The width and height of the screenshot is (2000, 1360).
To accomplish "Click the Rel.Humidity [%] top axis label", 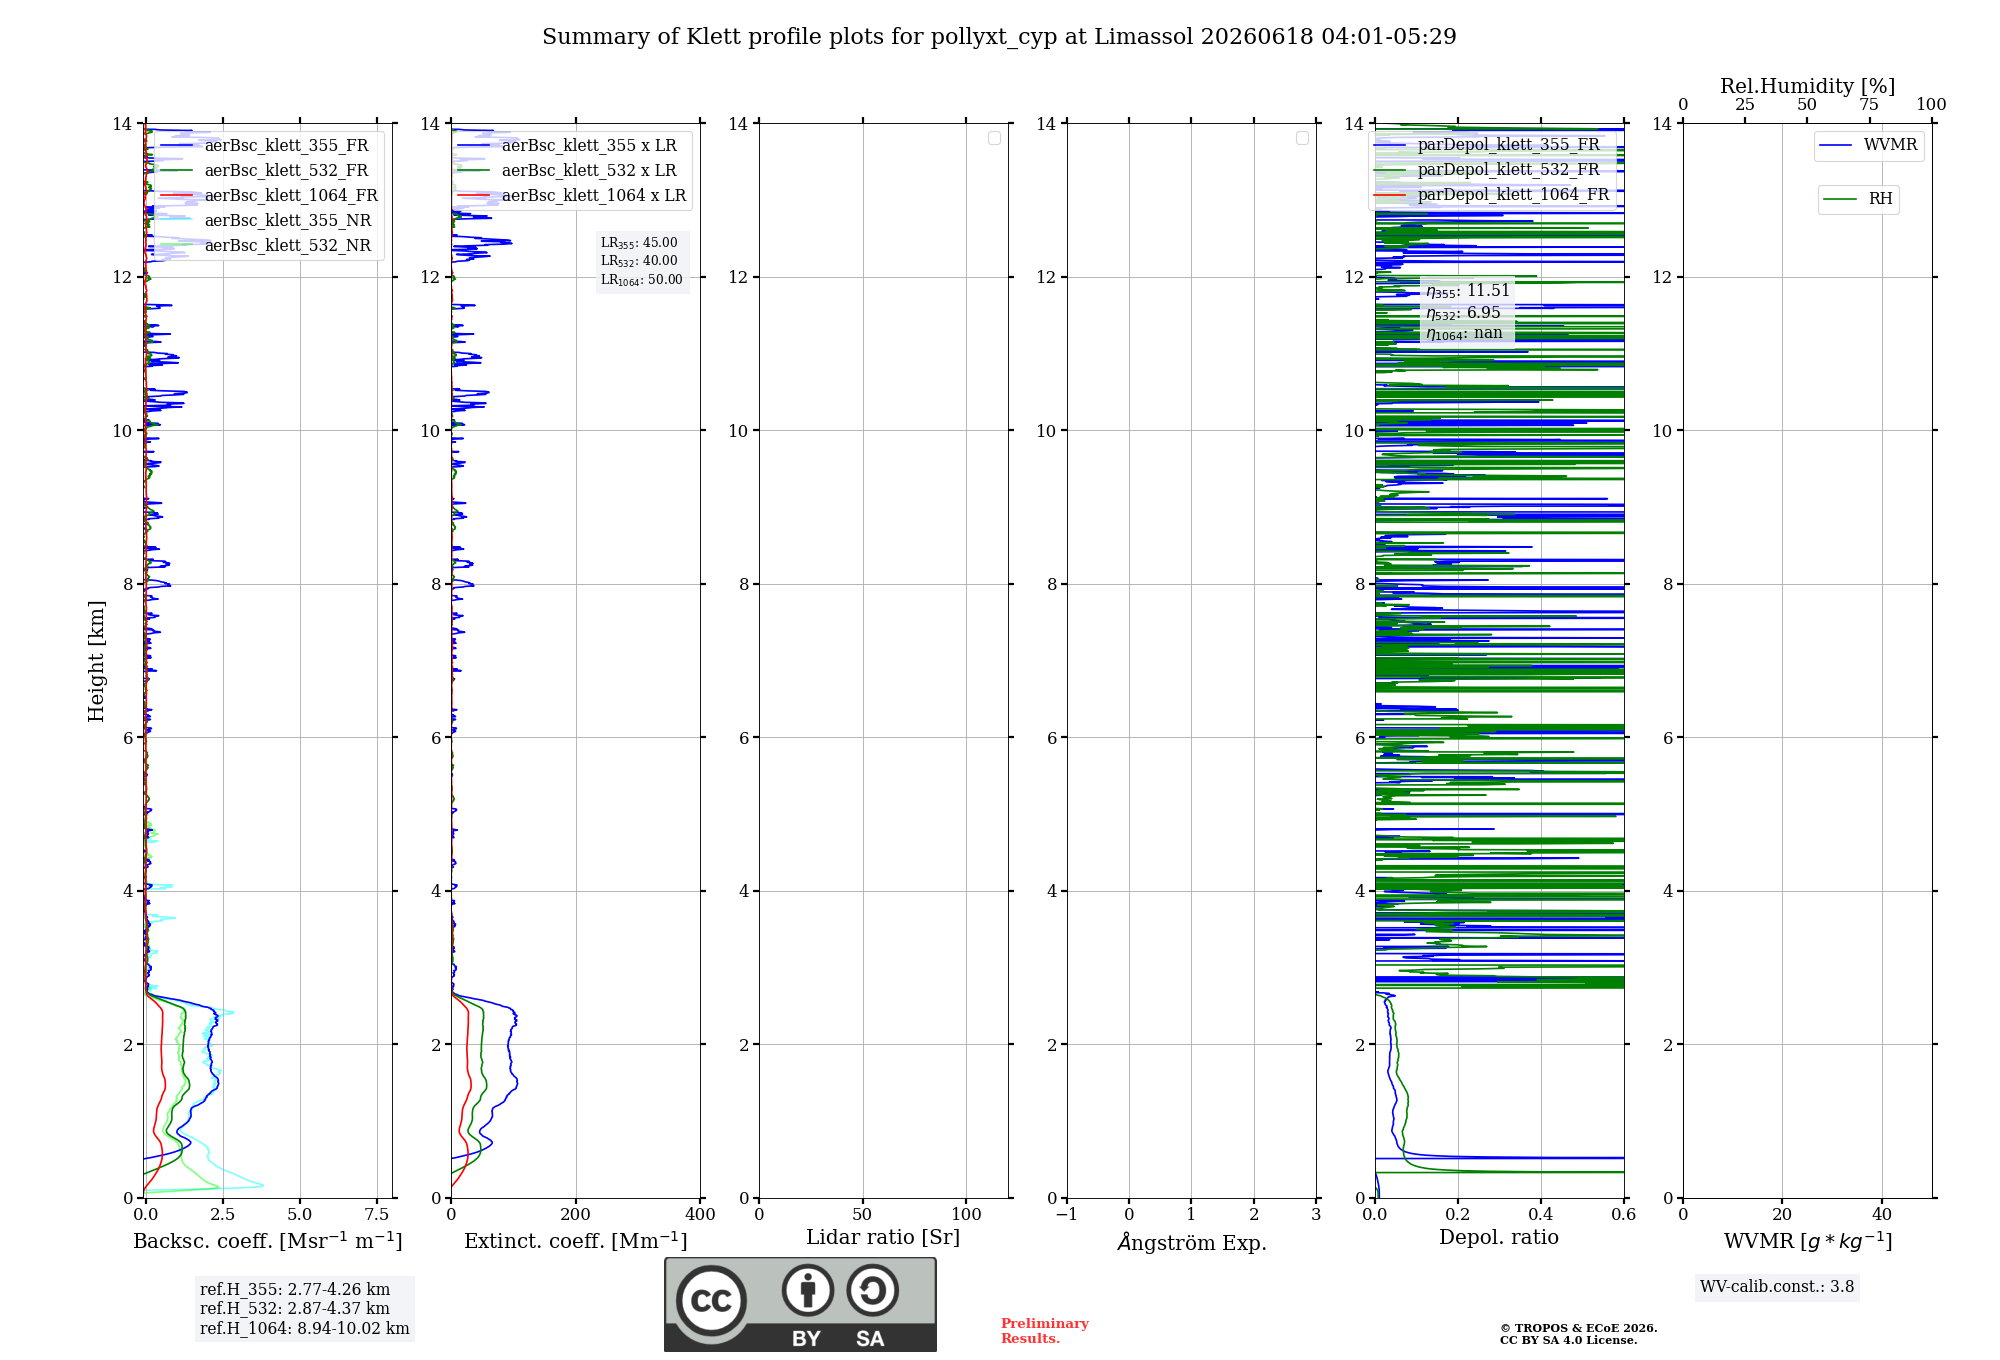I will [1807, 86].
